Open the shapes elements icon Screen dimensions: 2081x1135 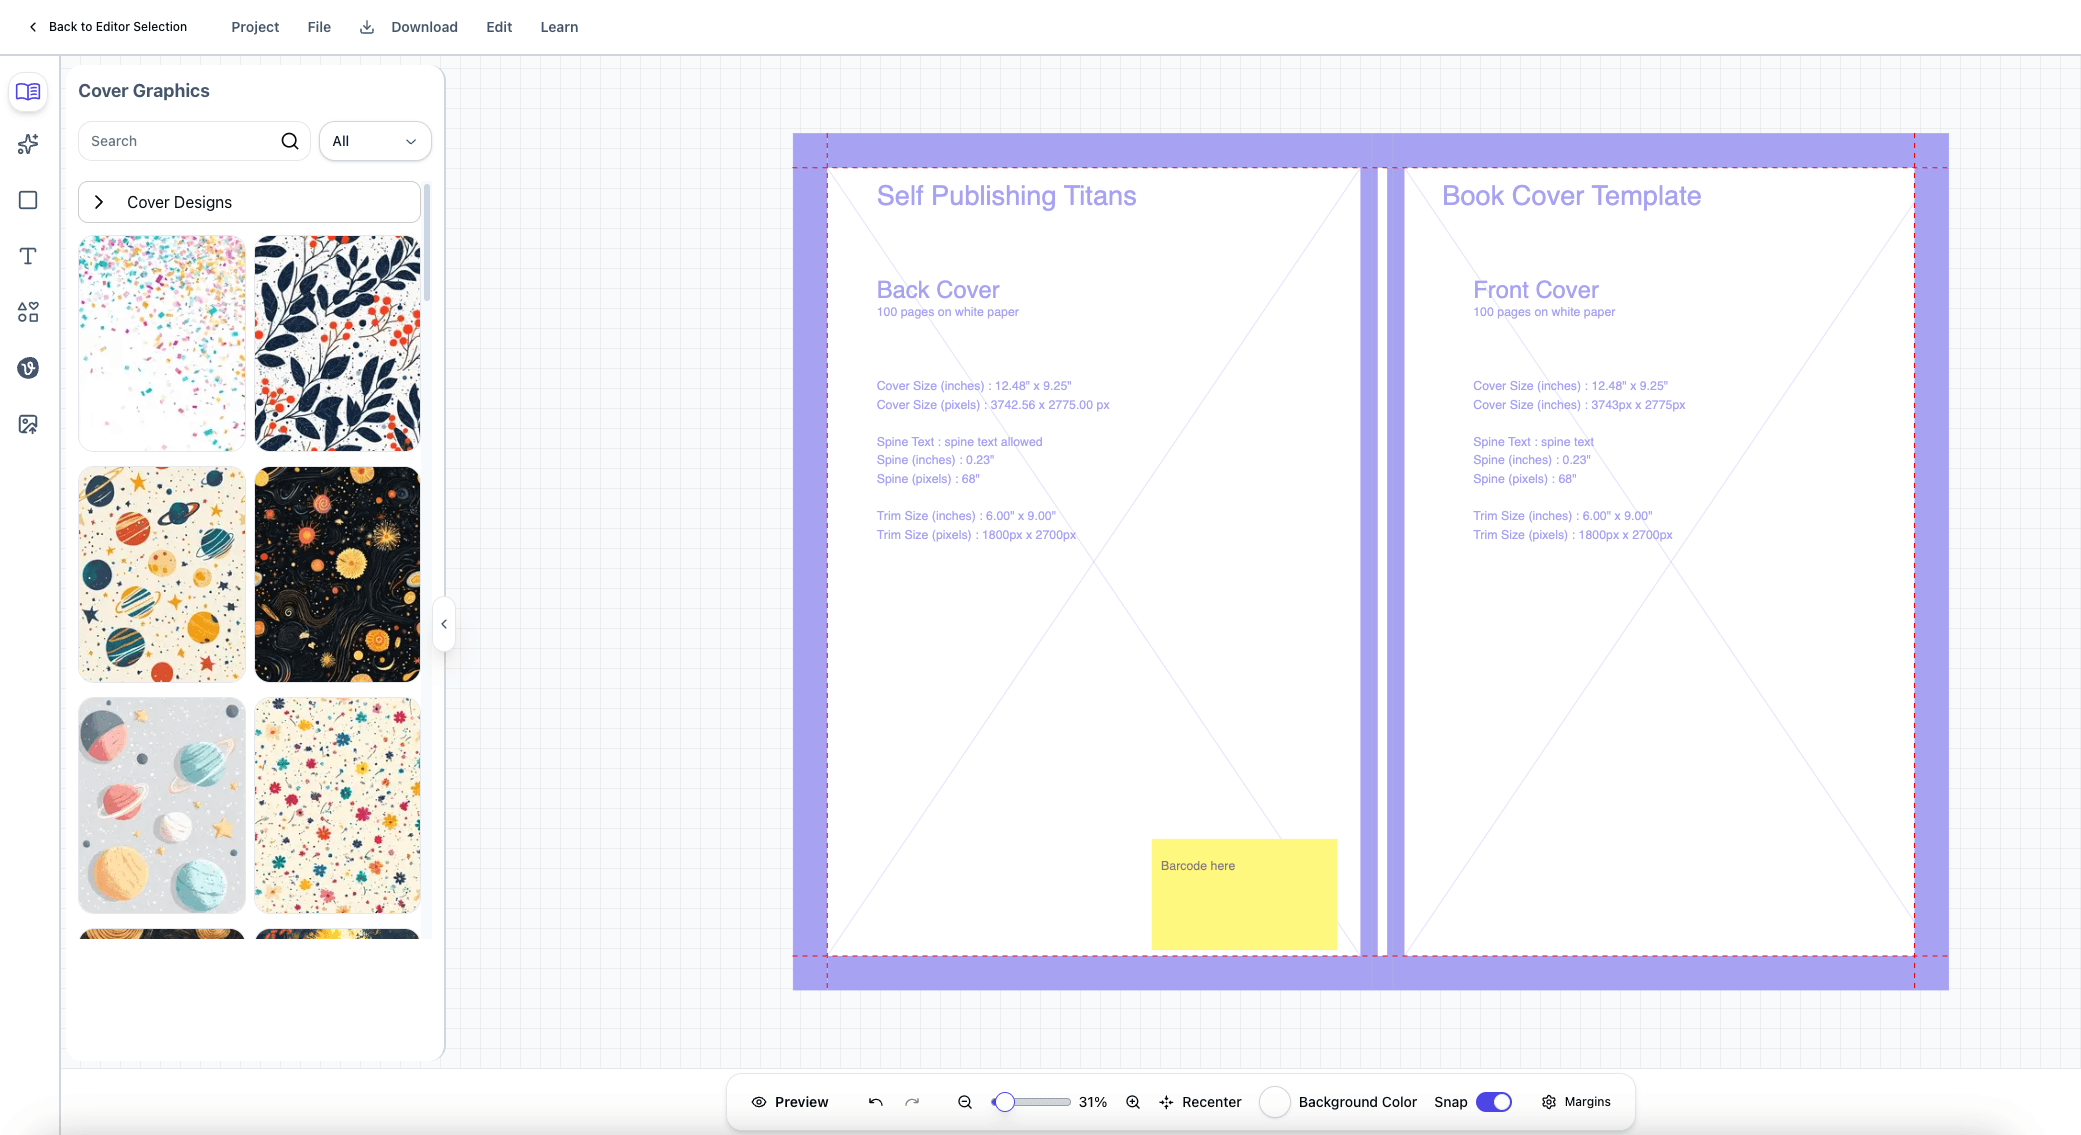point(28,312)
